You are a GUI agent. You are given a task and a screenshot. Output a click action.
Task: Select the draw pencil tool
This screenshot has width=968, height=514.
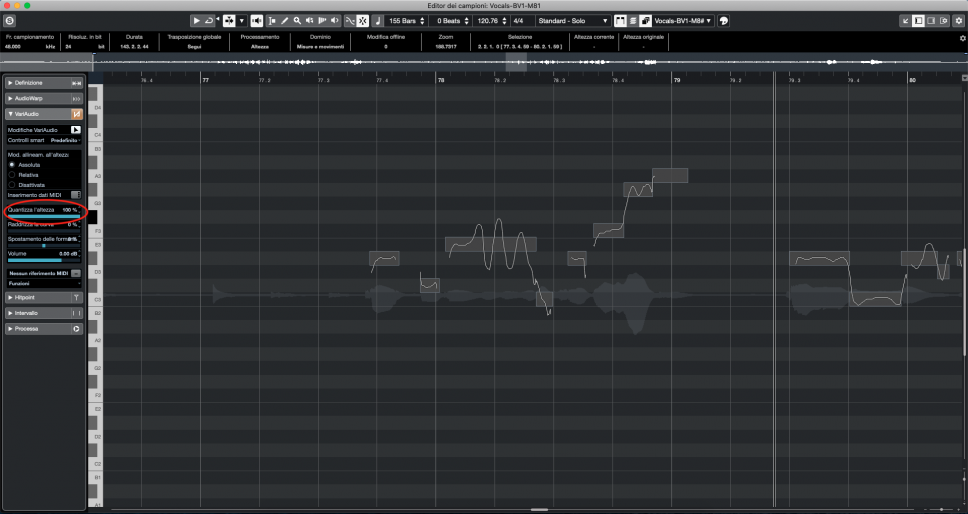coord(284,20)
